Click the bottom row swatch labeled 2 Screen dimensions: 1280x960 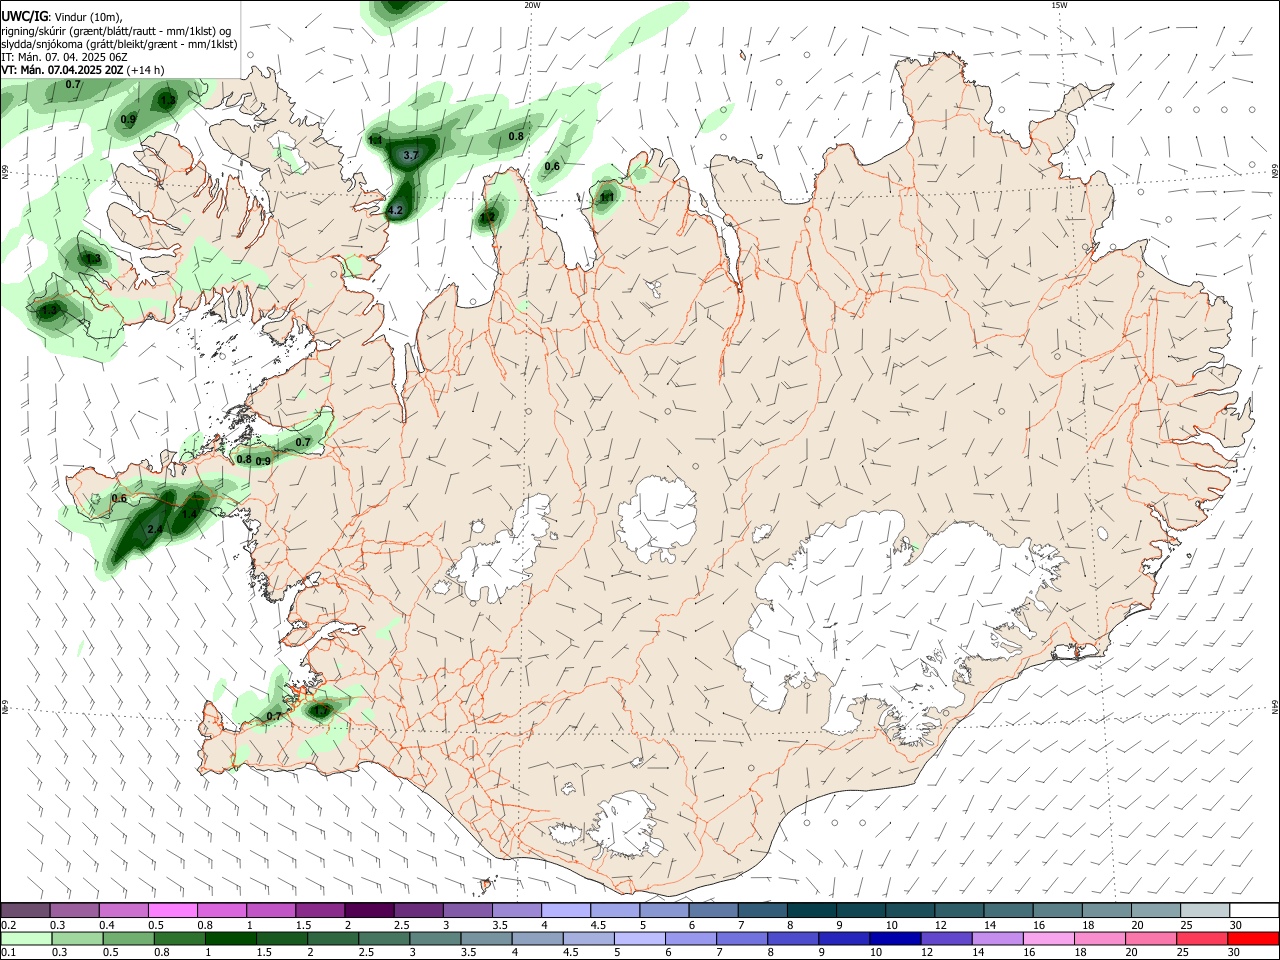(x=332, y=938)
